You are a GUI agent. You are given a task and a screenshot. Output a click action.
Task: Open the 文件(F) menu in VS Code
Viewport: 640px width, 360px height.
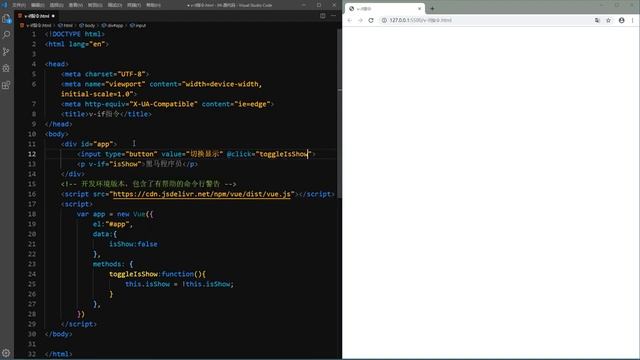point(19,5)
